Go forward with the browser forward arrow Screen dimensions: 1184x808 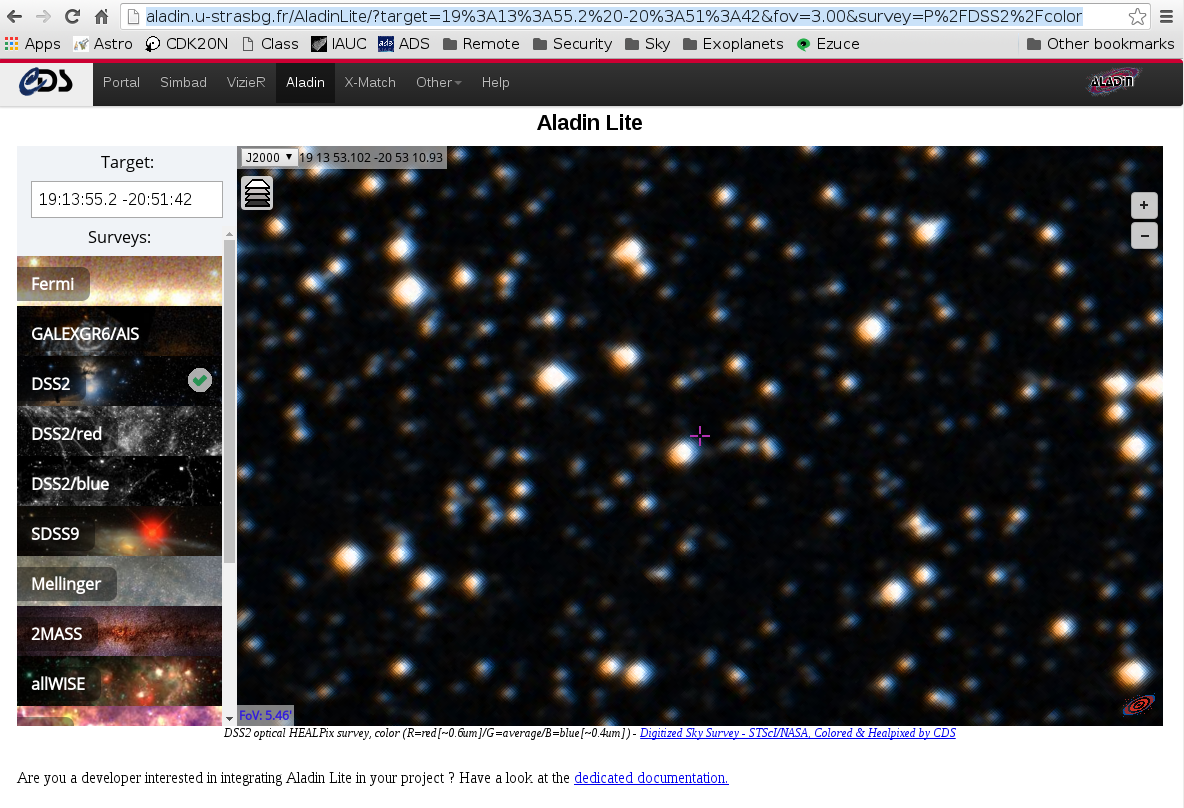[43, 16]
